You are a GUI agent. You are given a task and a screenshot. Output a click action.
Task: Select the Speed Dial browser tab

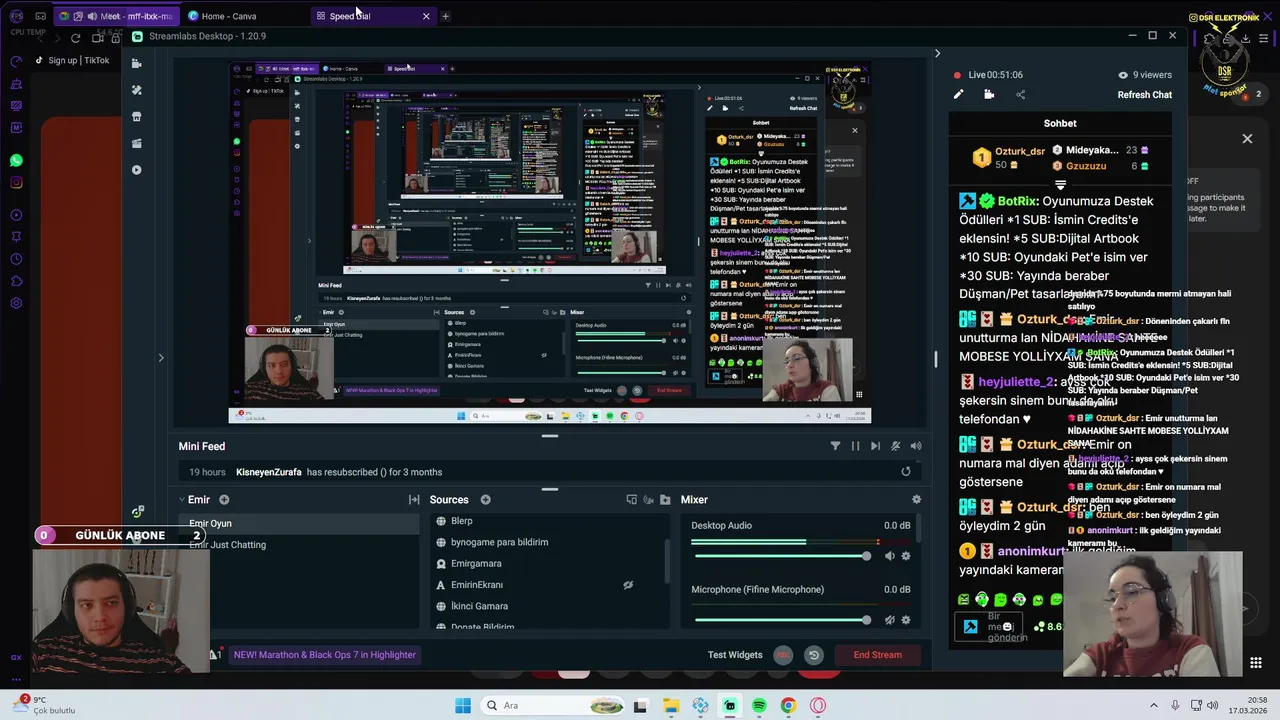371,16
